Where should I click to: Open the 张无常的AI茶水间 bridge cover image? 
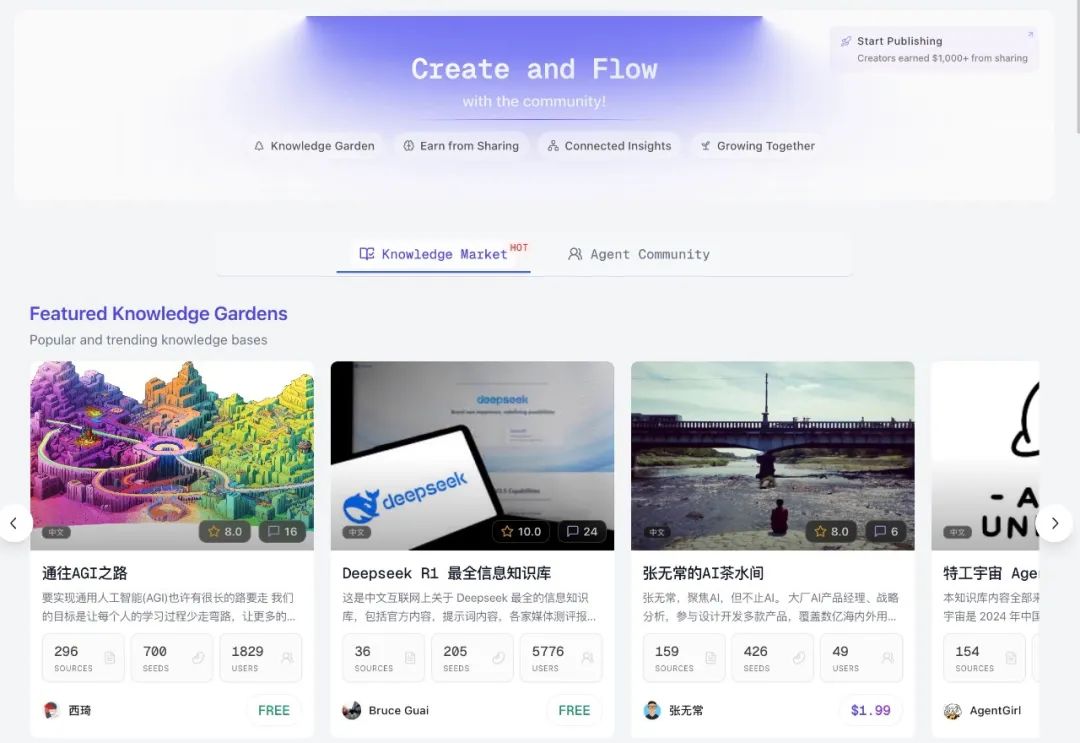pos(772,455)
